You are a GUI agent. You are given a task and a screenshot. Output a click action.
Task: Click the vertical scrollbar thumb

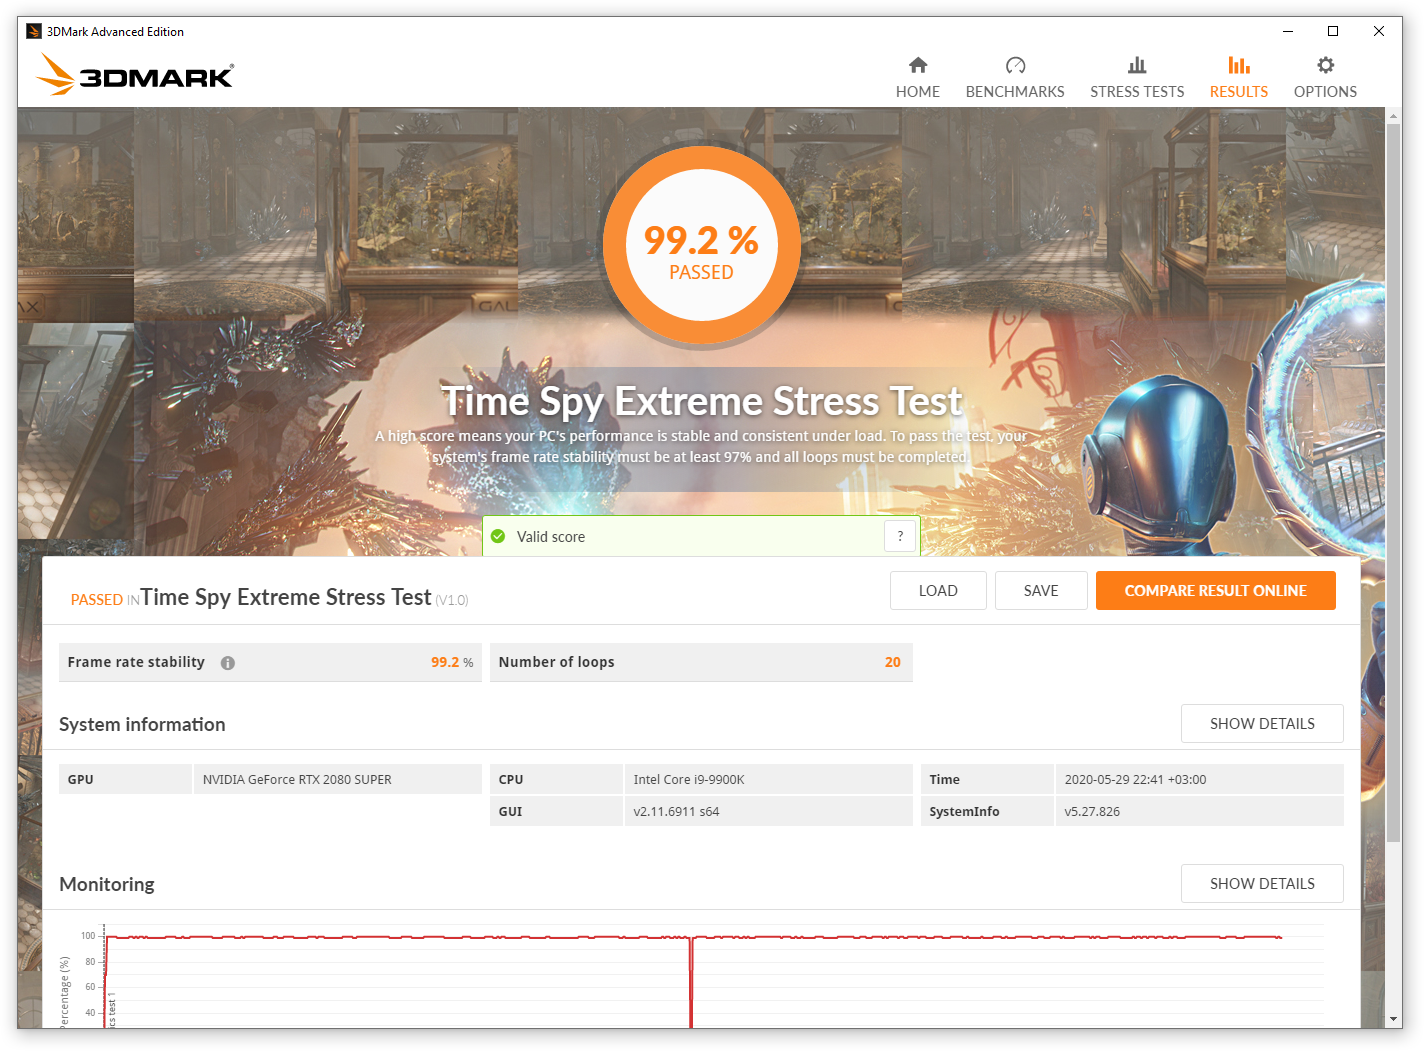pos(1393,480)
